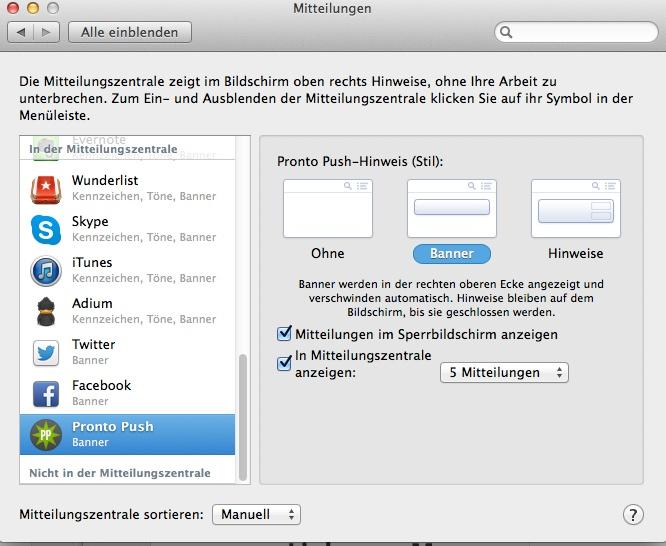The width and height of the screenshot is (666, 546).
Task: Click the Wunderlist app icon
Action: click(x=46, y=189)
